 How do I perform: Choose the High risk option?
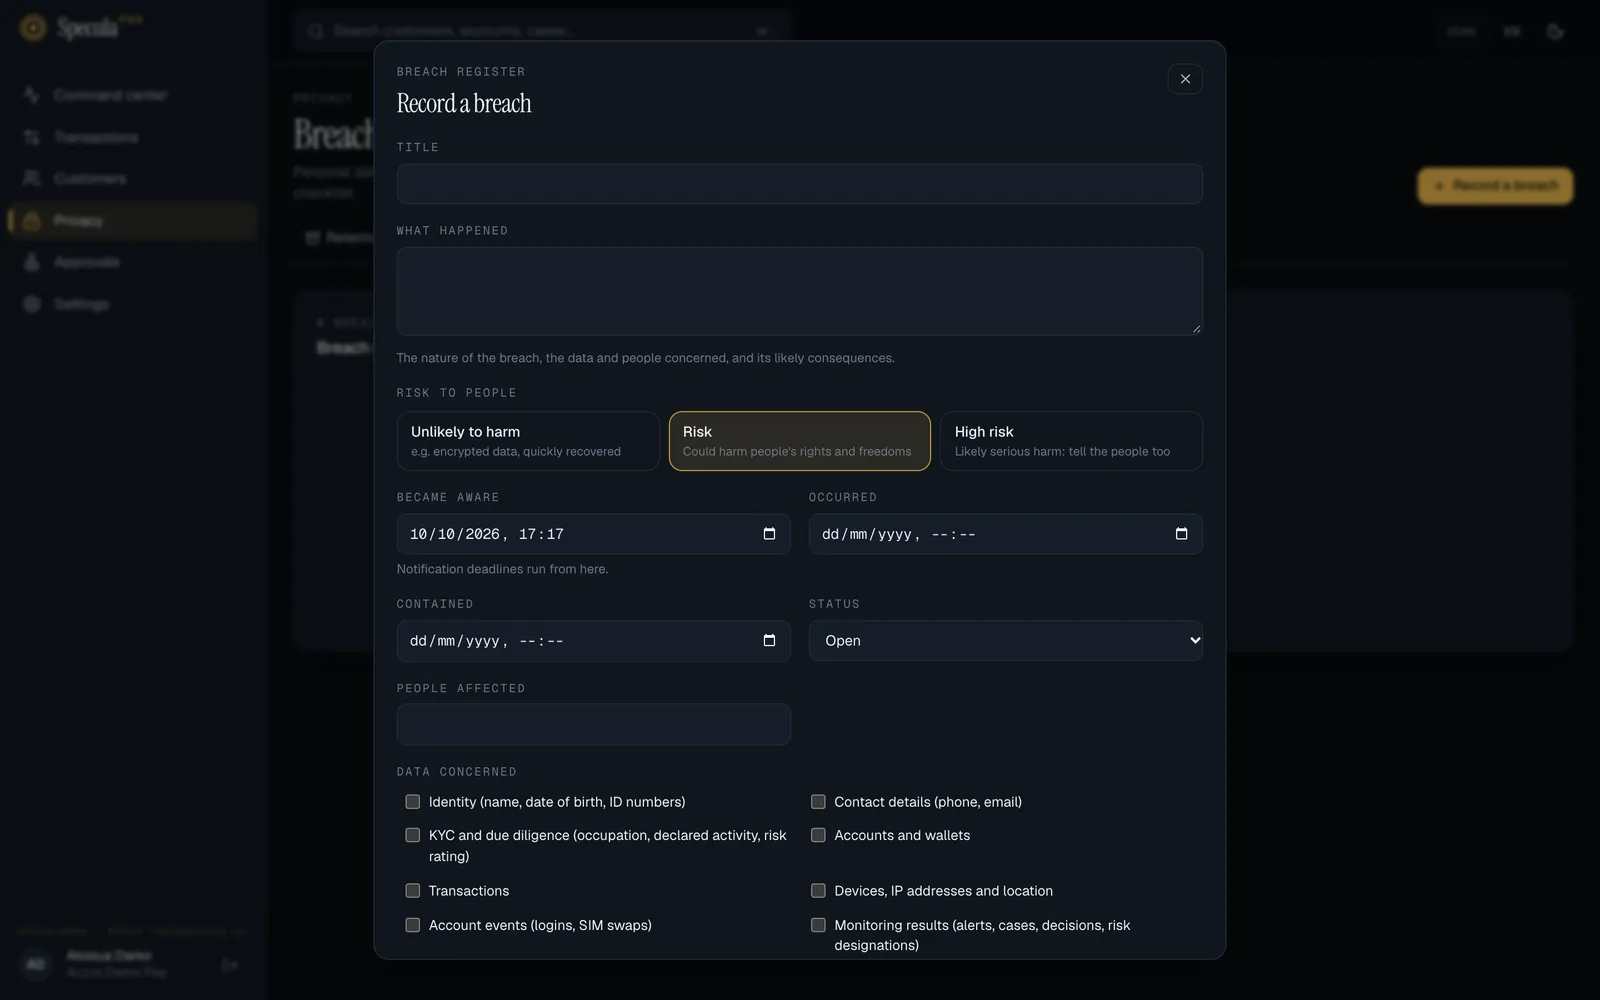coord(1071,441)
